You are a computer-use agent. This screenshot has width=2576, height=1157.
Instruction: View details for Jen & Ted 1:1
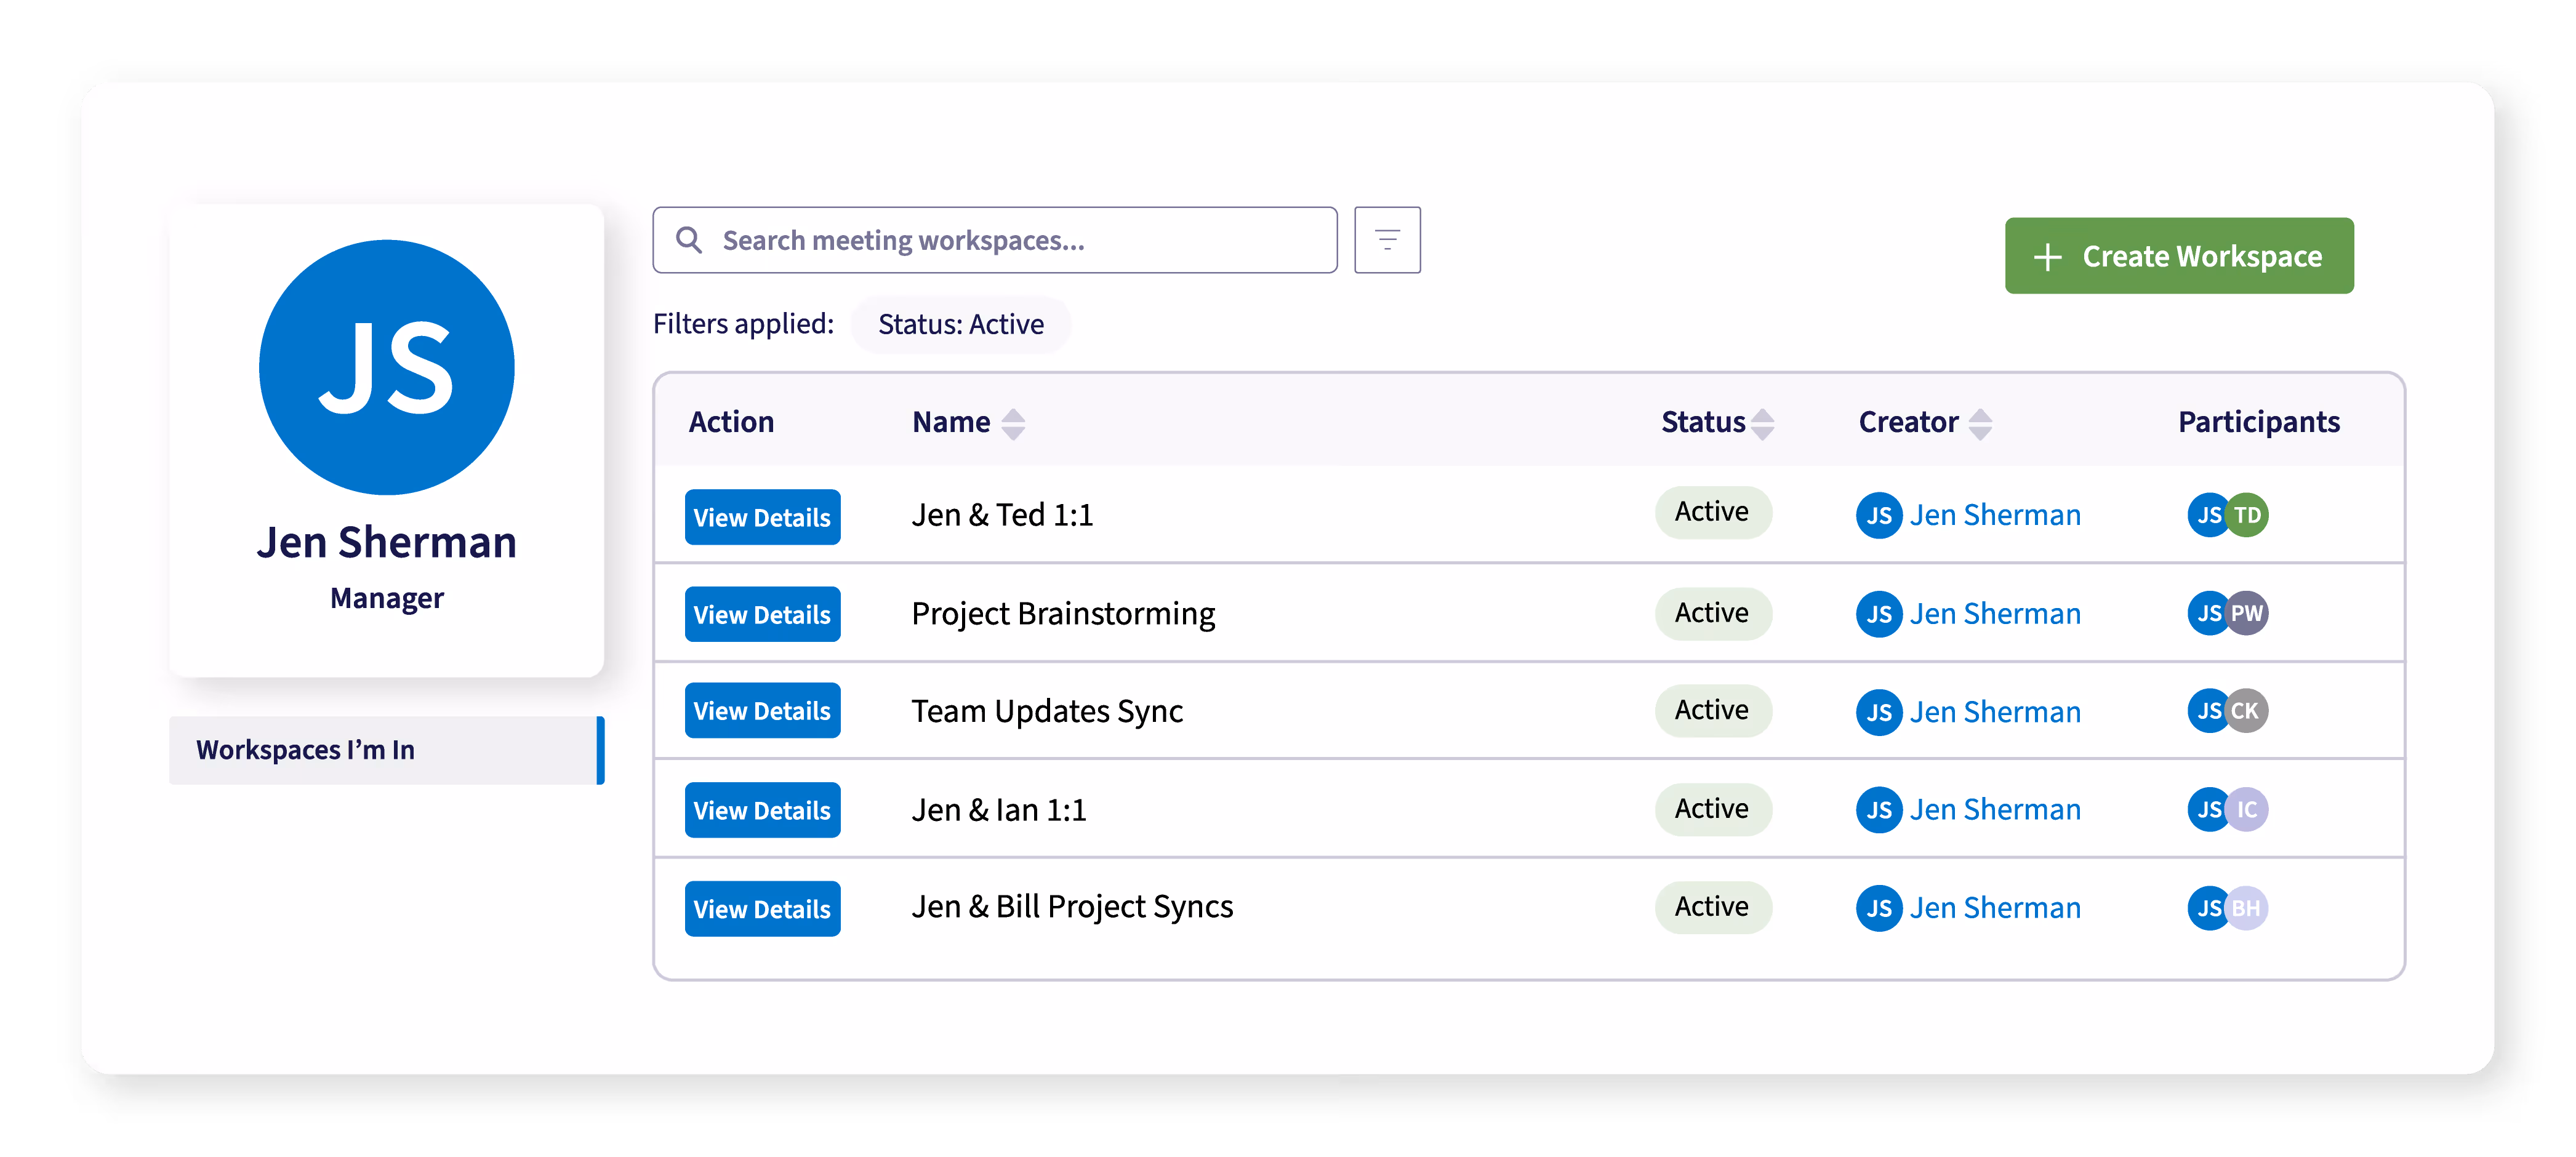[762, 517]
